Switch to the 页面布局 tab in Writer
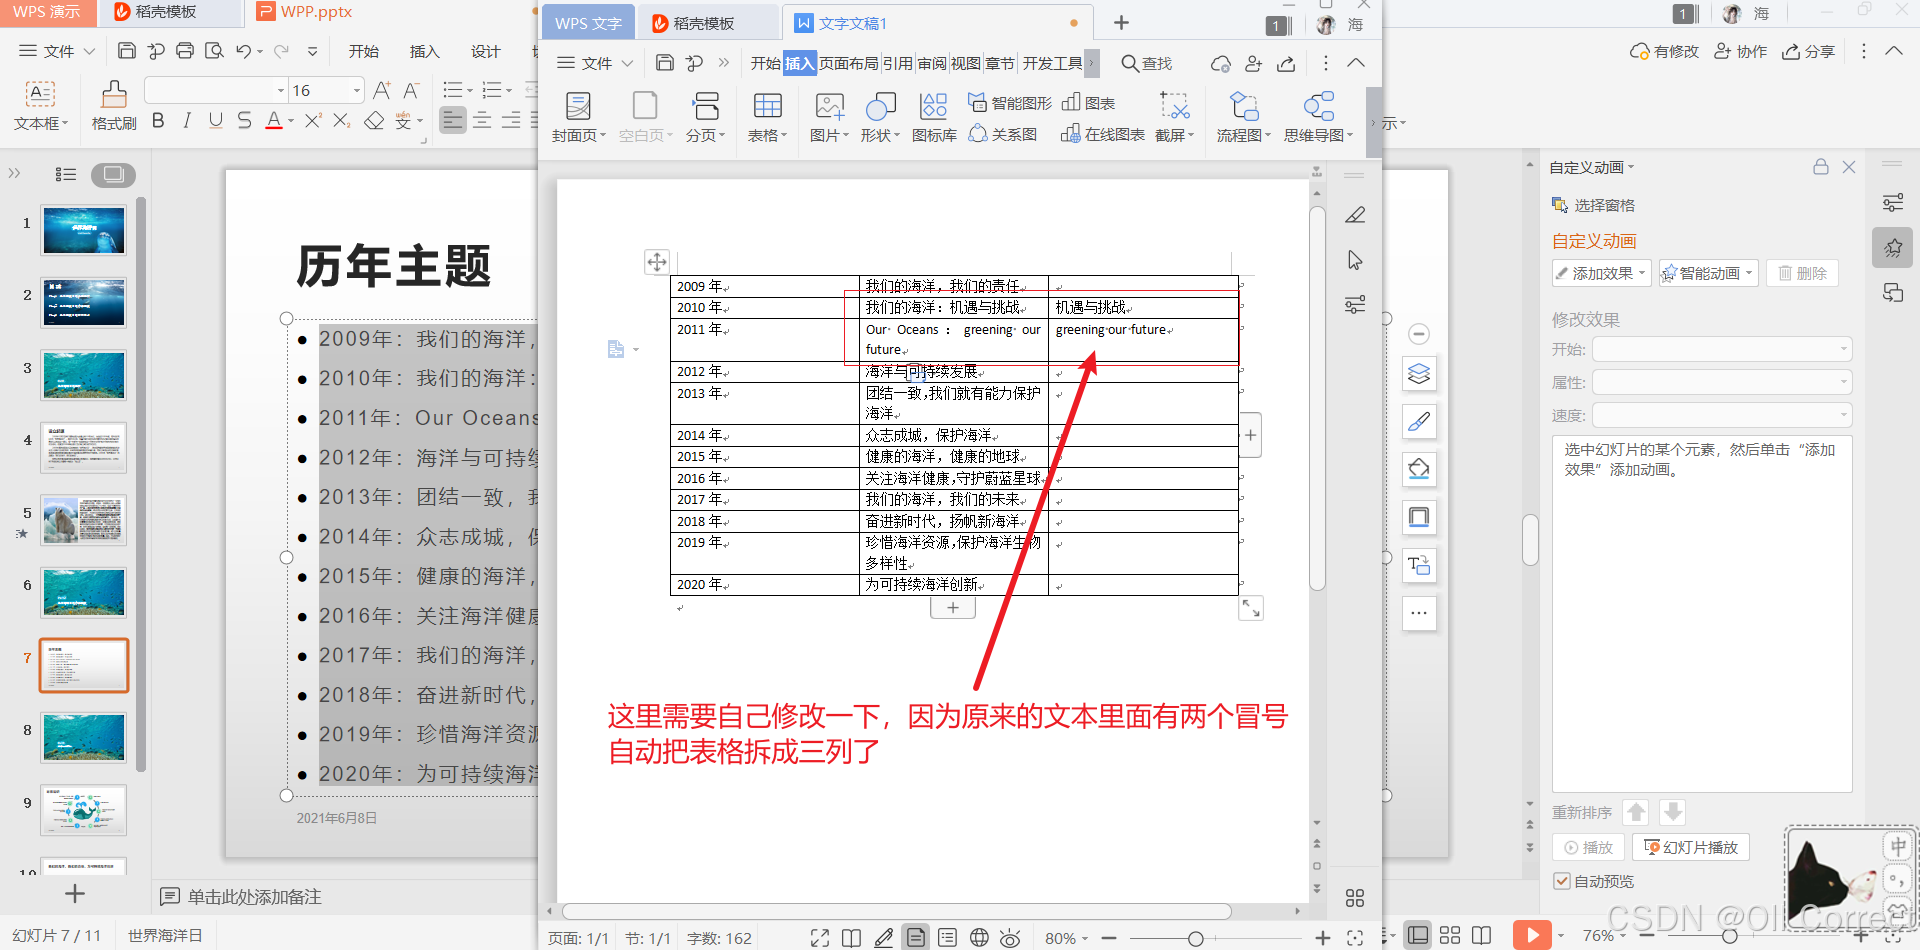 [x=849, y=63]
